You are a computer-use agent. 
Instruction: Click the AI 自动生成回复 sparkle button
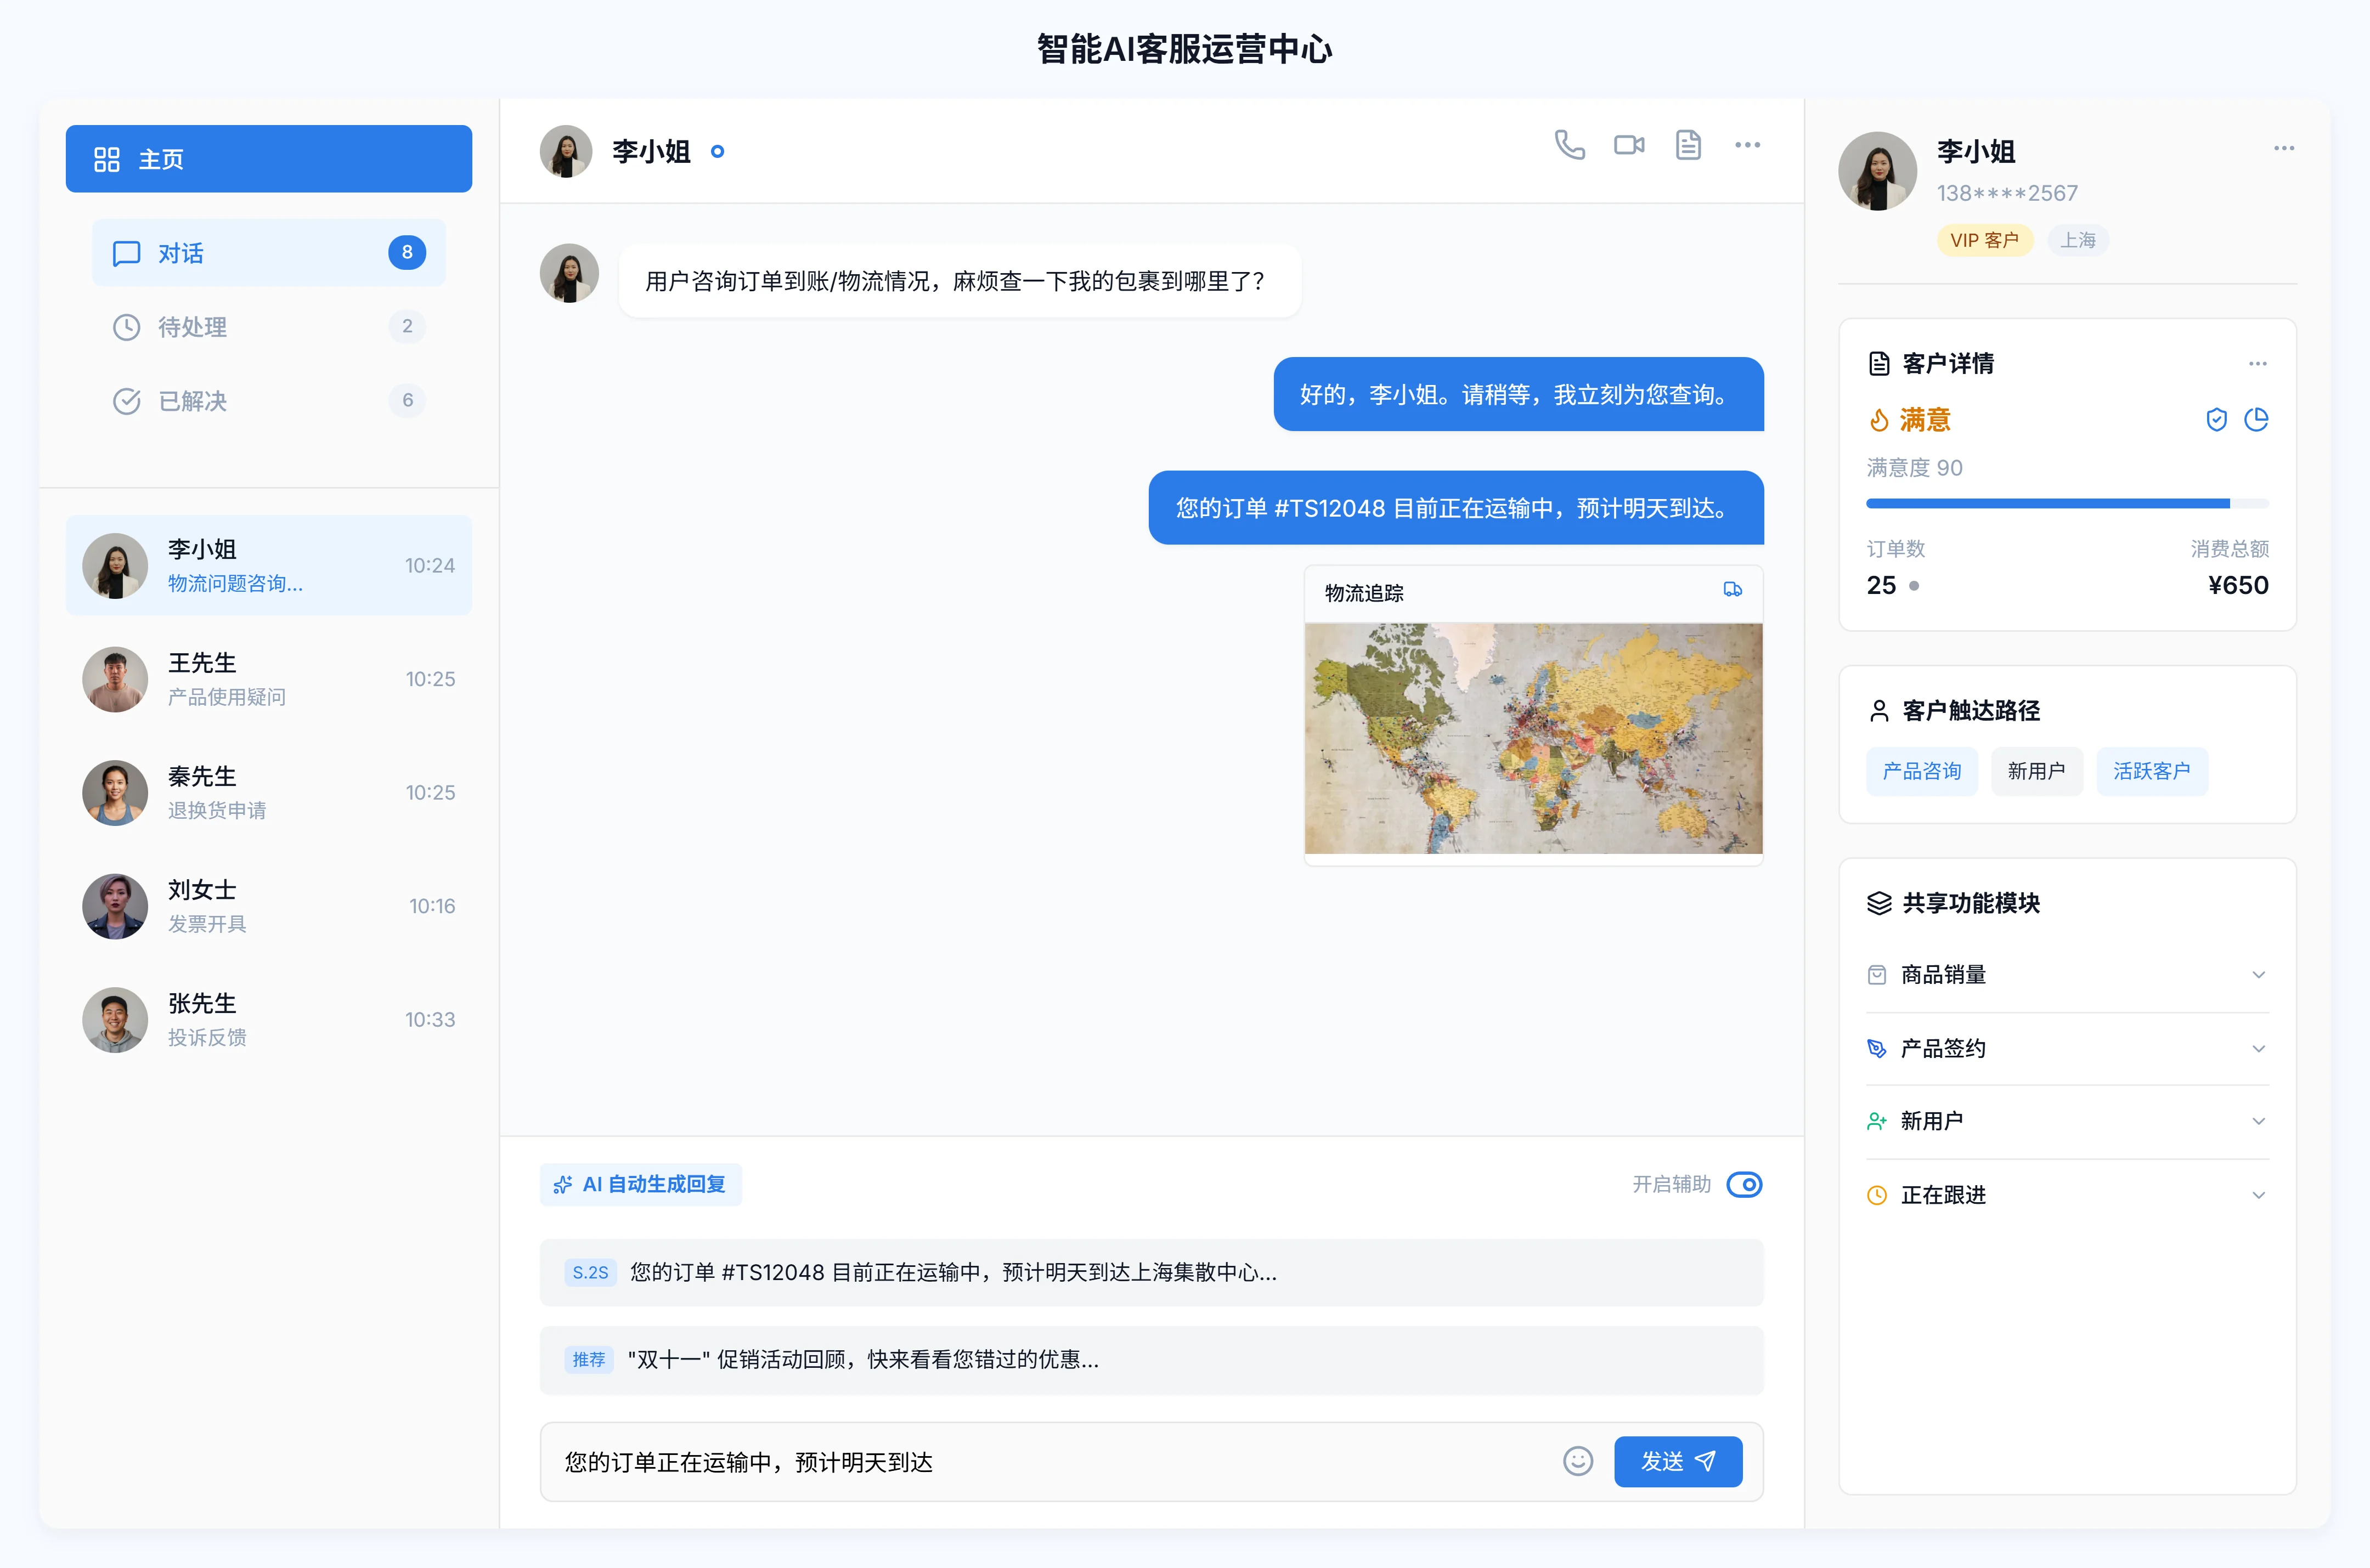(x=640, y=1184)
